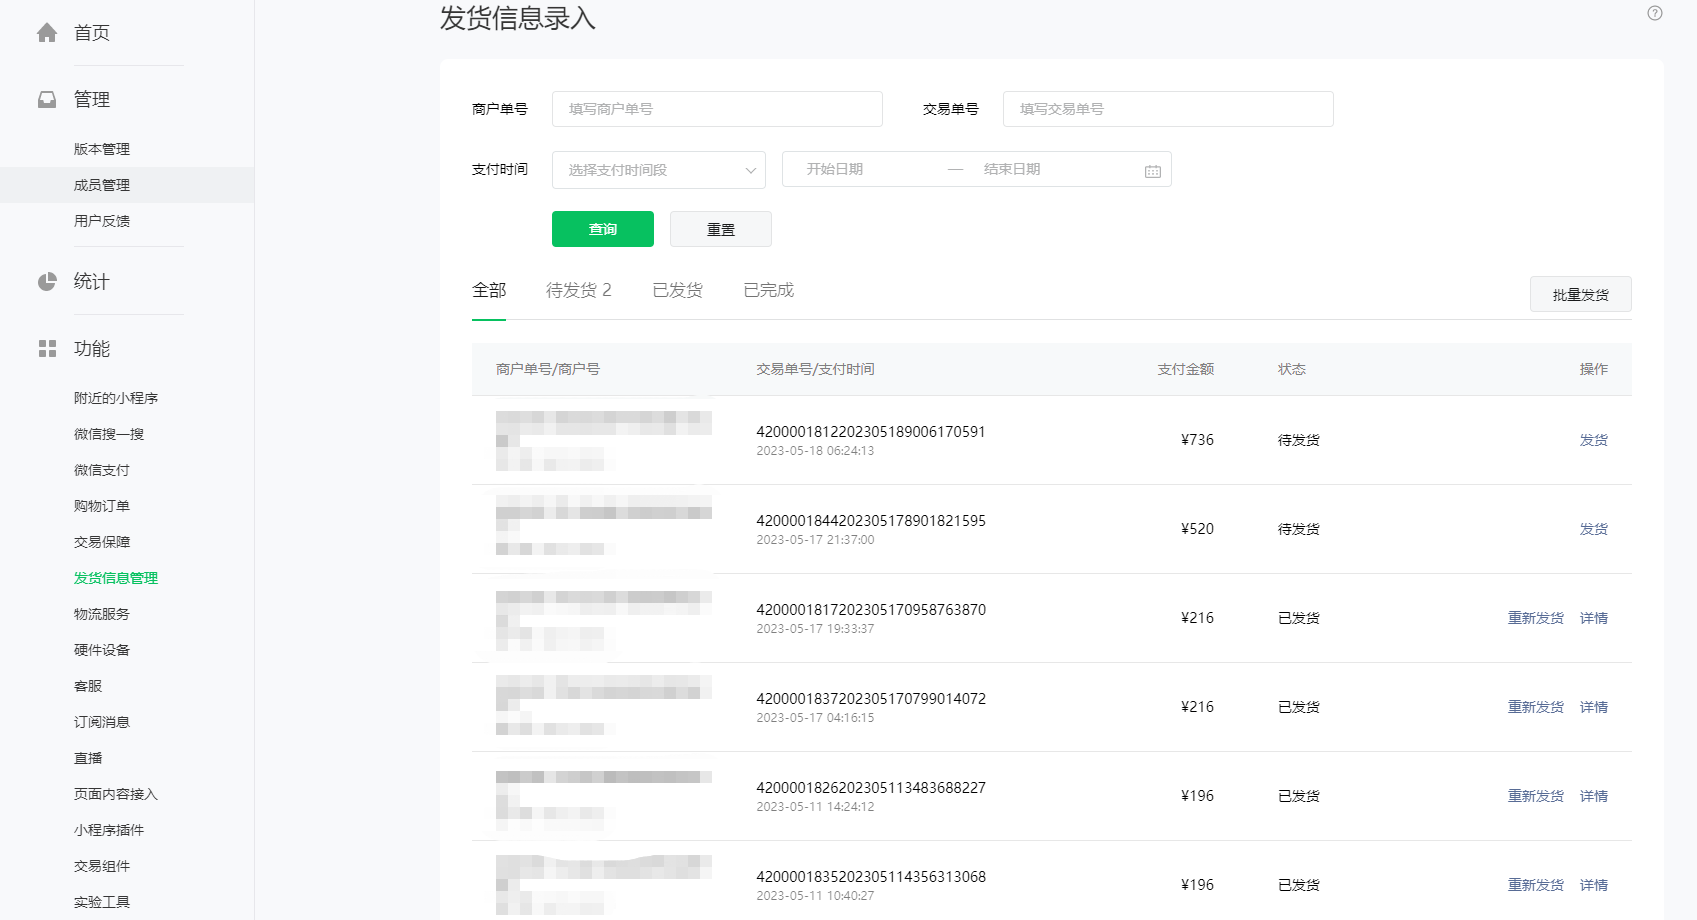Click 重新发货 for order ending 6313068
The height and width of the screenshot is (920, 1697).
(x=1536, y=885)
